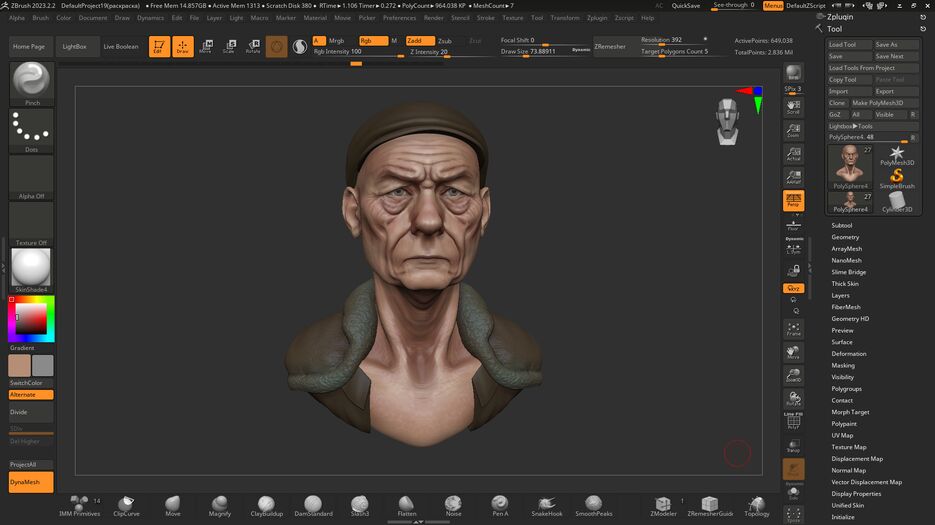This screenshot has width=935, height=525.
Task: Expand the Deformation section
Action: point(849,354)
